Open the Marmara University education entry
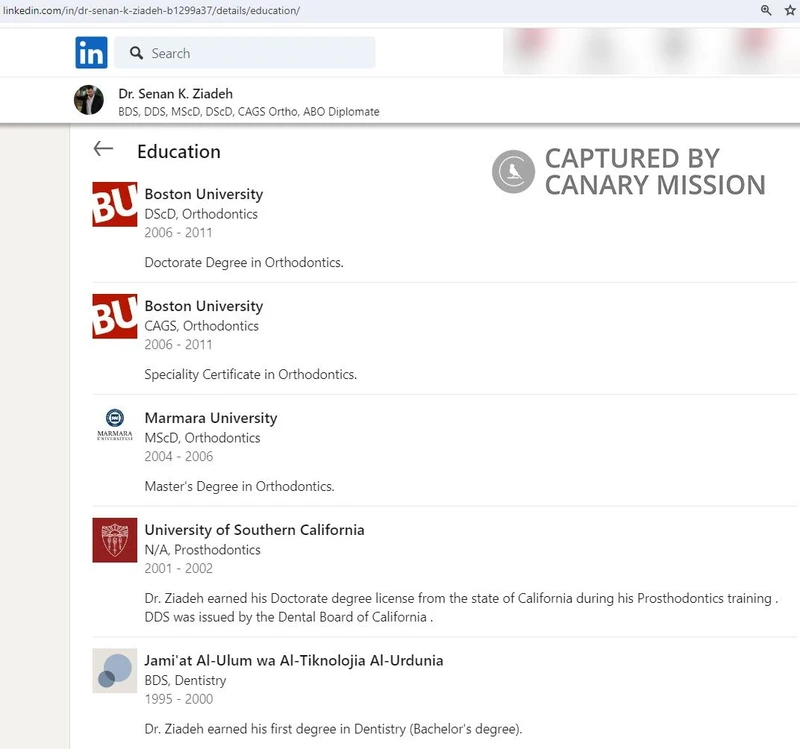This screenshot has width=800, height=749. [211, 417]
